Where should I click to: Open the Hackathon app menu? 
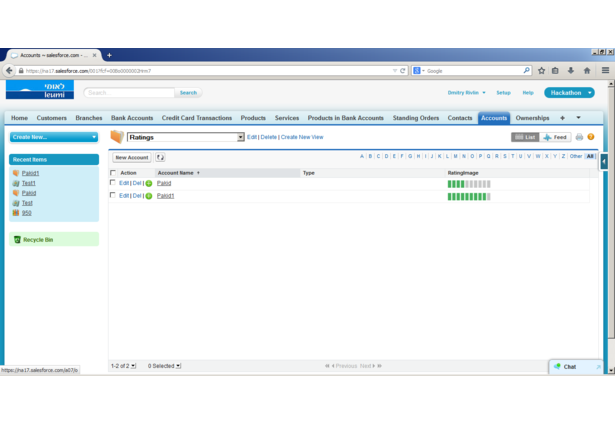(569, 93)
